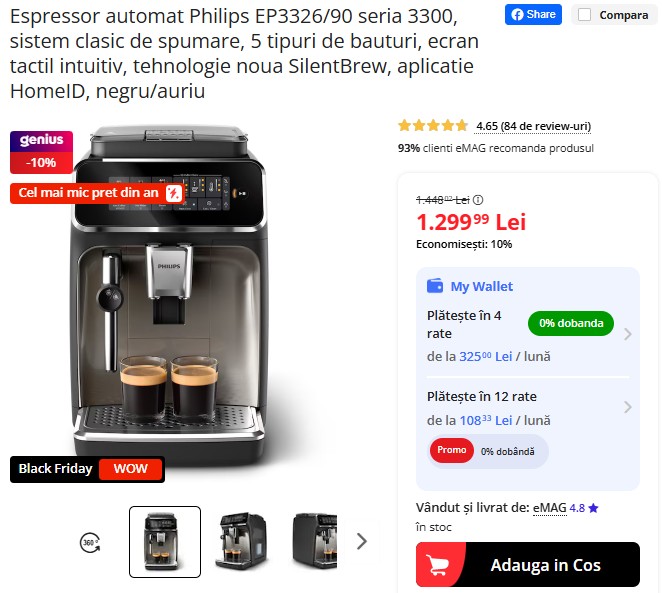Click the Black Friday WOW badge
Image resolution: width=662 pixels, height=593 pixels.
point(87,469)
